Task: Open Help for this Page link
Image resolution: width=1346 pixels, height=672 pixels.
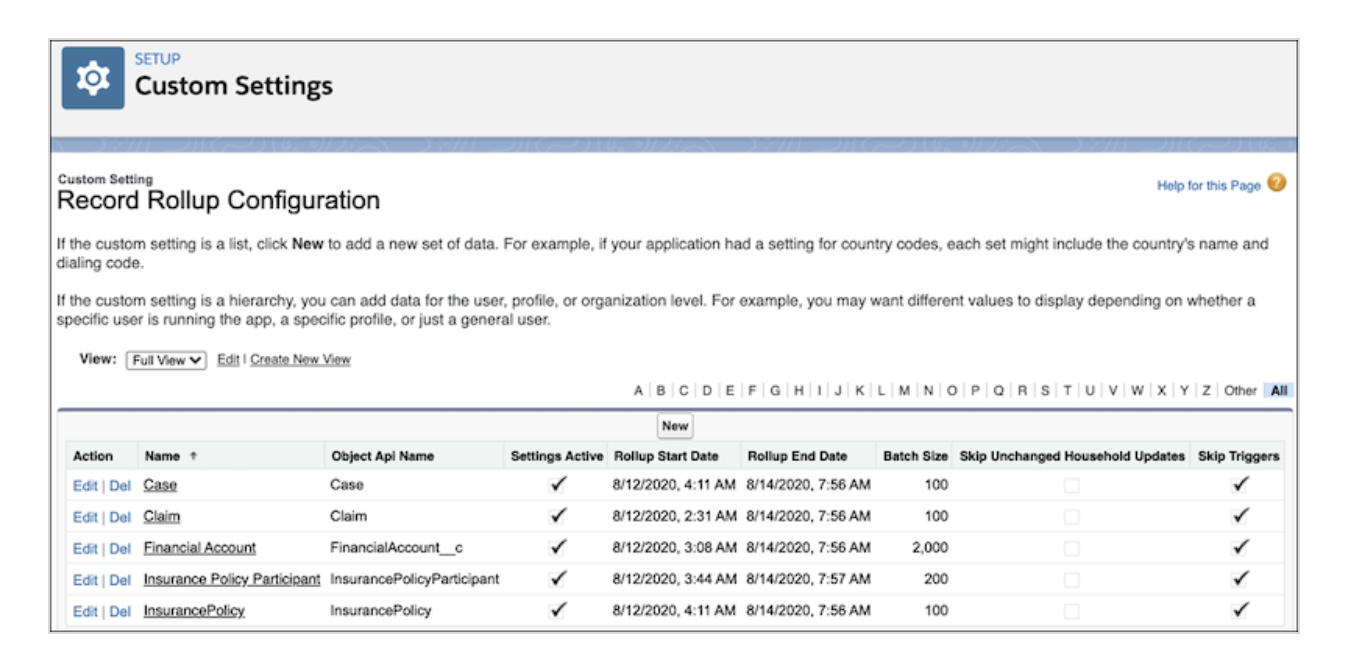Action: (x=1209, y=185)
